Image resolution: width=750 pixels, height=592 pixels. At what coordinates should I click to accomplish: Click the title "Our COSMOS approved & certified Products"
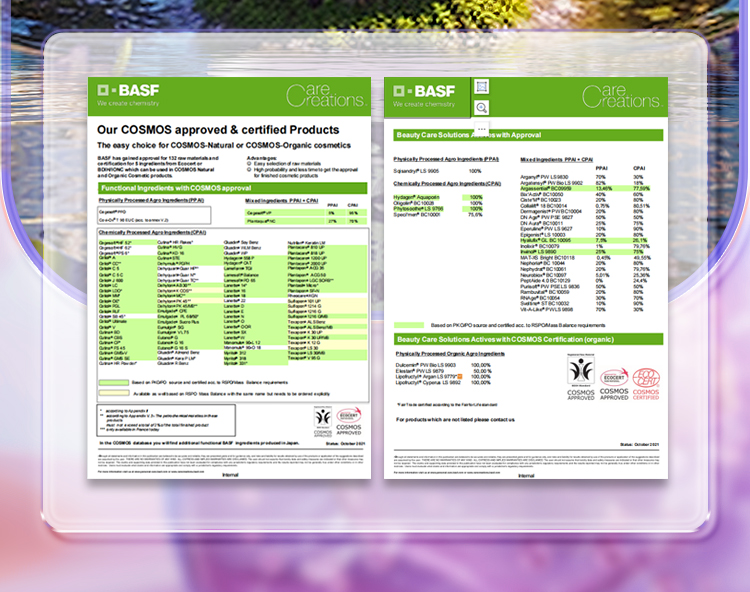218,130
